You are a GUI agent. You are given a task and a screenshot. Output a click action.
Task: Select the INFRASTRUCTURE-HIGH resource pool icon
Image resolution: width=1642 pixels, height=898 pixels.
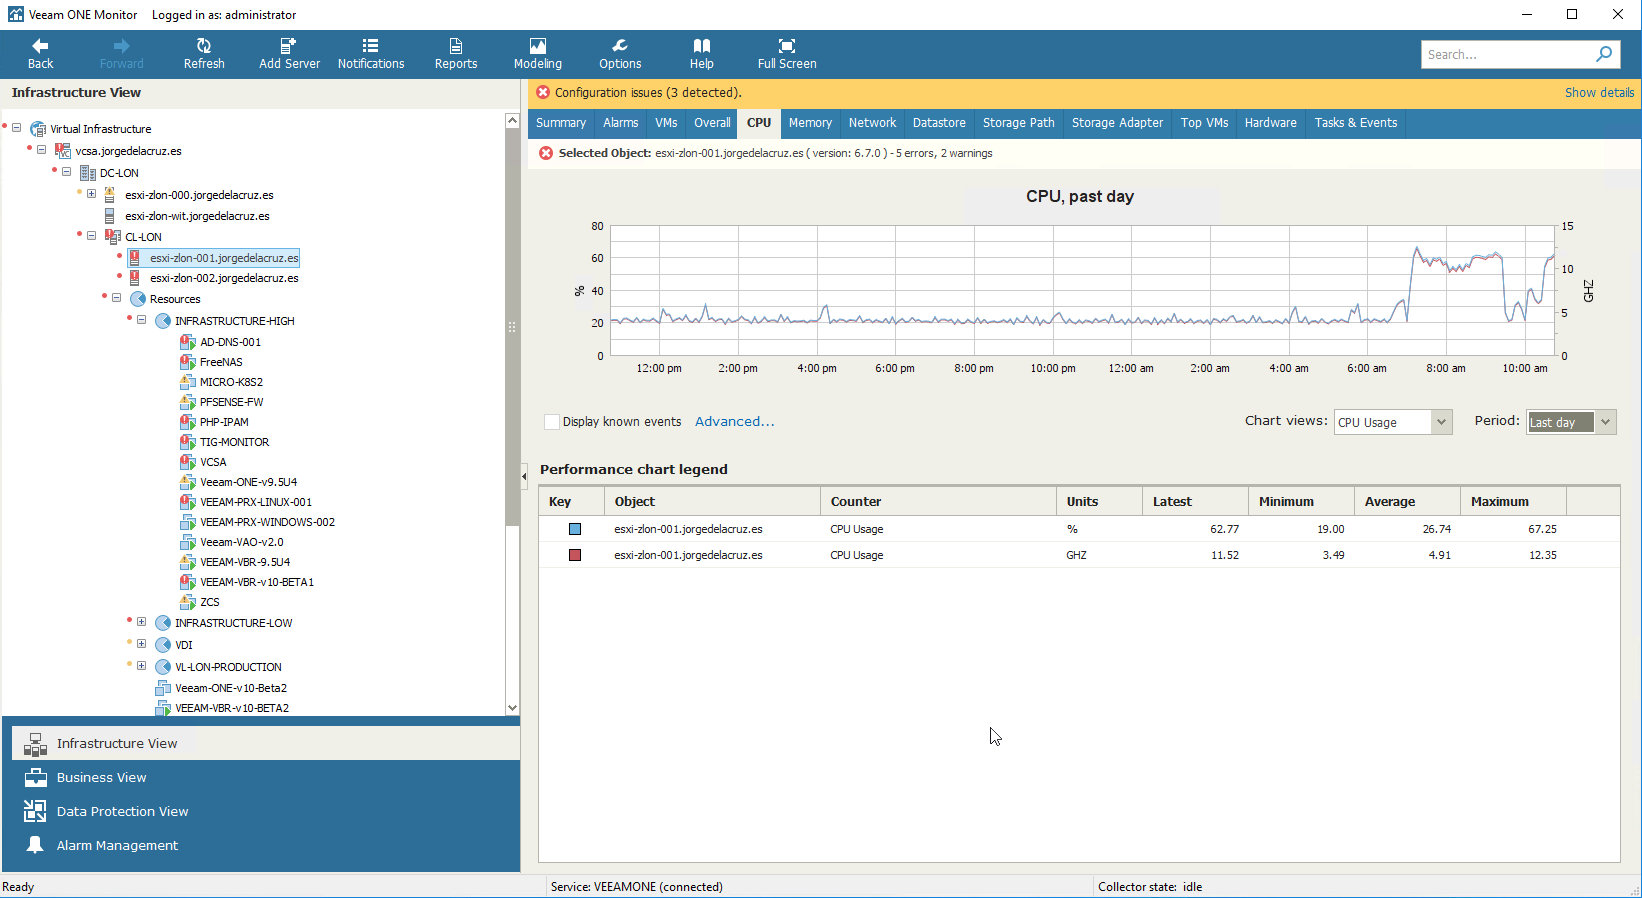pos(163,321)
